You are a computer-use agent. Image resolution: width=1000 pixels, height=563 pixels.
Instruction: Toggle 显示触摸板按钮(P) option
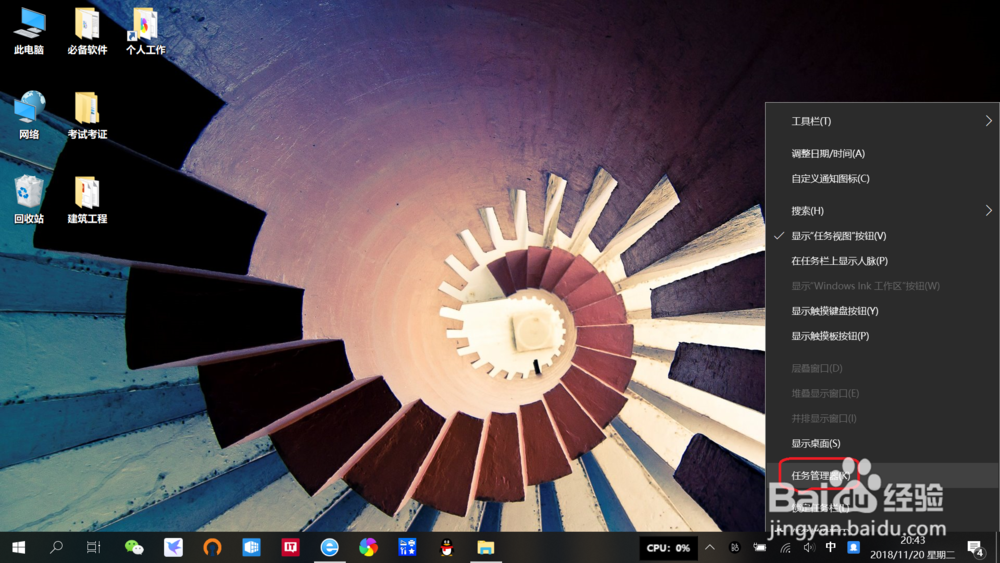883,336
